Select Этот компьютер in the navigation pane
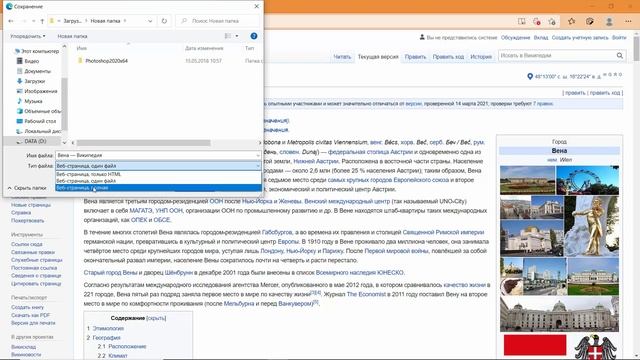Screen dimensions: 640x360 pos(40,51)
